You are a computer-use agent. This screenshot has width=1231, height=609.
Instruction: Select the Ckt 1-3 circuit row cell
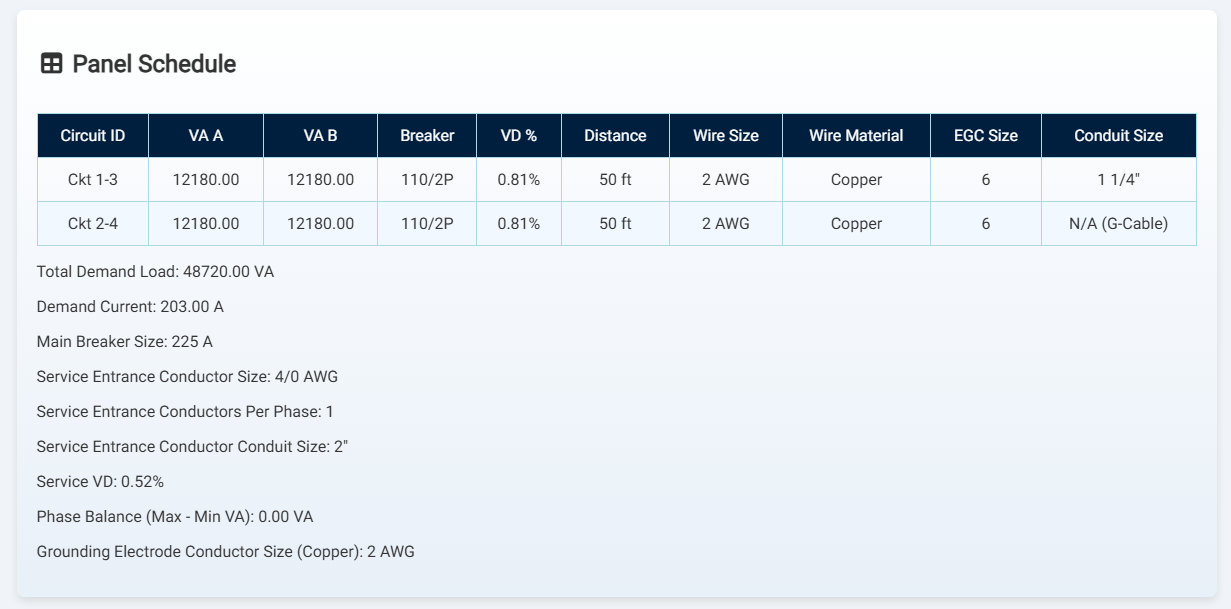pyautogui.click(x=93, y=180)
